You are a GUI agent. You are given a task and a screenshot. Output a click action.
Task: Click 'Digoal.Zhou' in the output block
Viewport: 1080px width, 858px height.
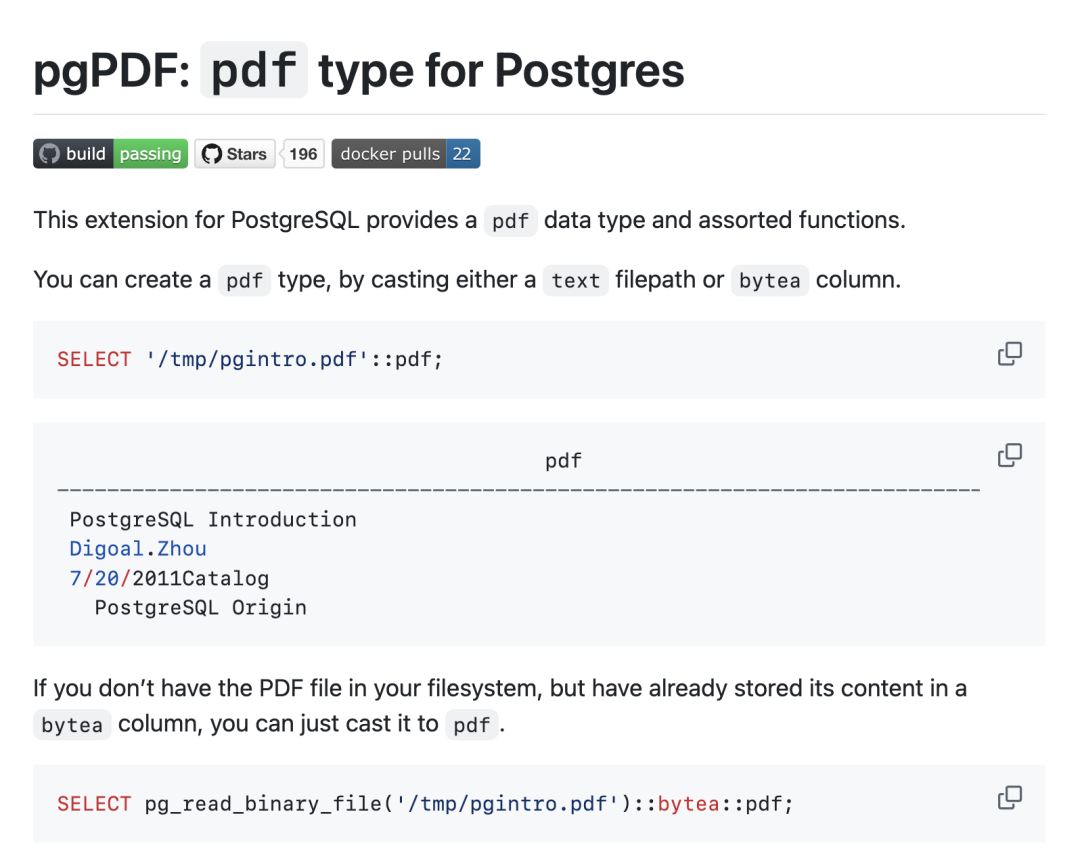tap(138, 549)
